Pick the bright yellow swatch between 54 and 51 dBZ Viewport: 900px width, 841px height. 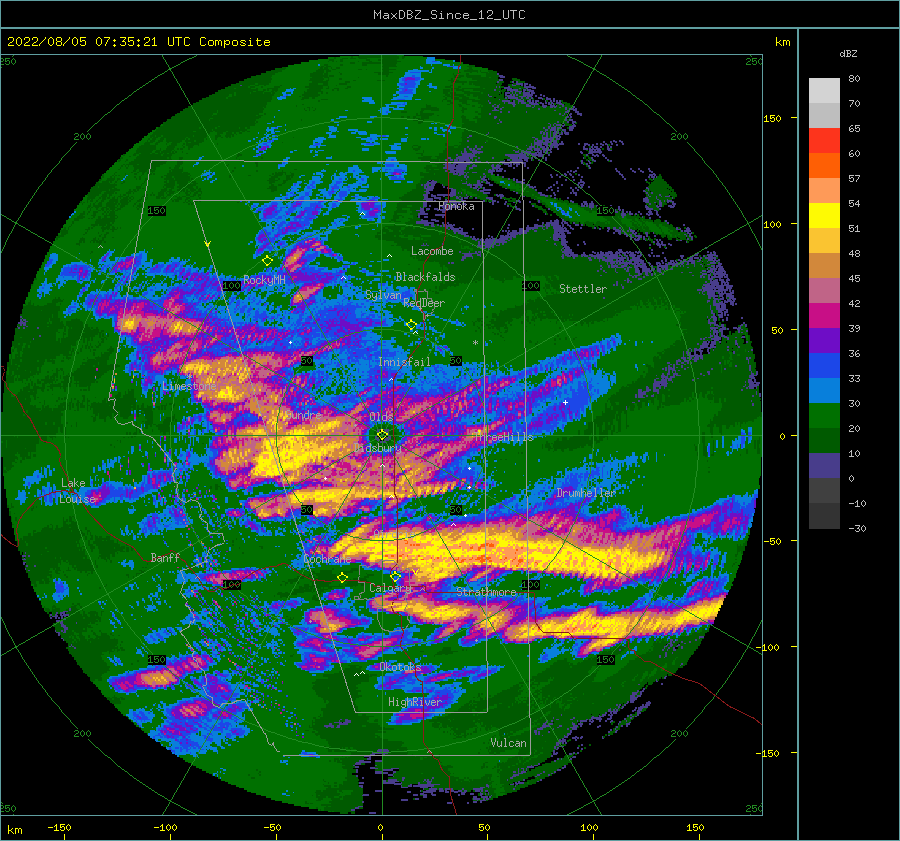[x=824, y=216]
